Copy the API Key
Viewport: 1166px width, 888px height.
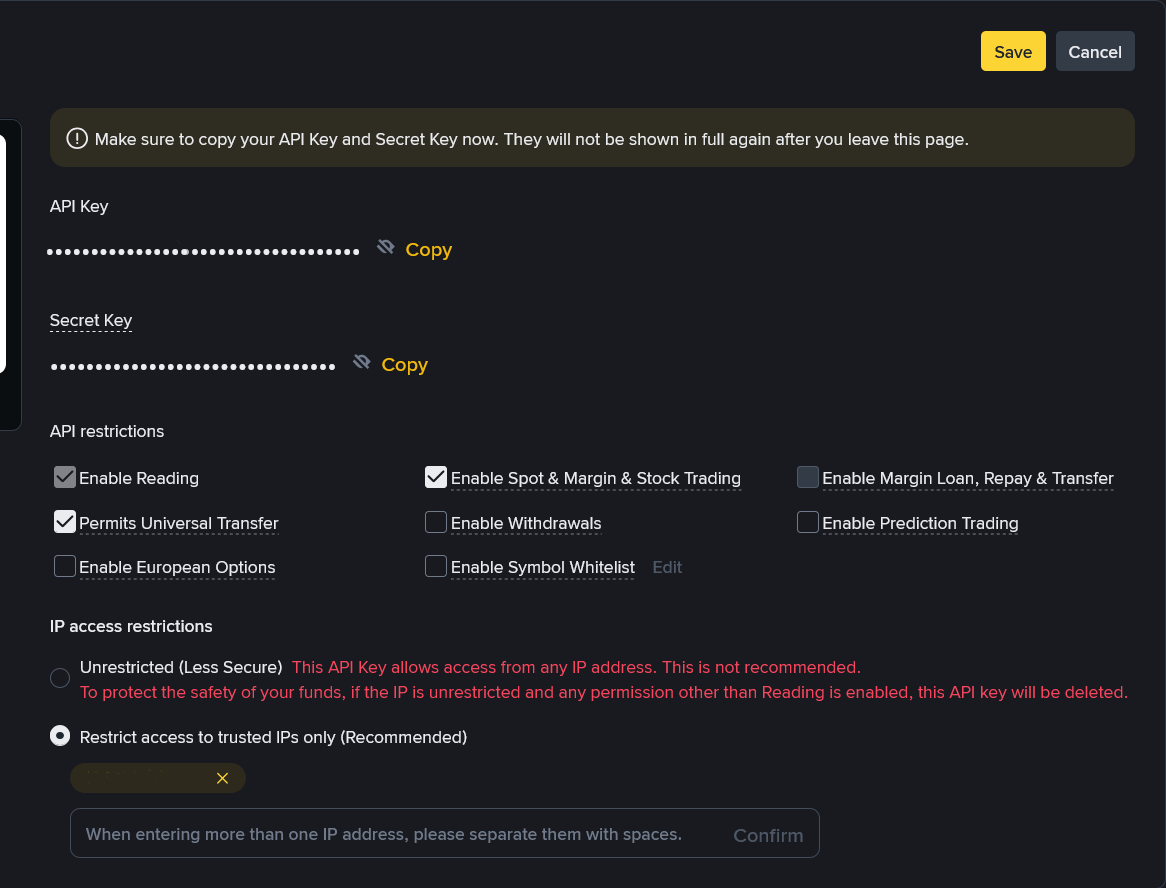point(428,250)
